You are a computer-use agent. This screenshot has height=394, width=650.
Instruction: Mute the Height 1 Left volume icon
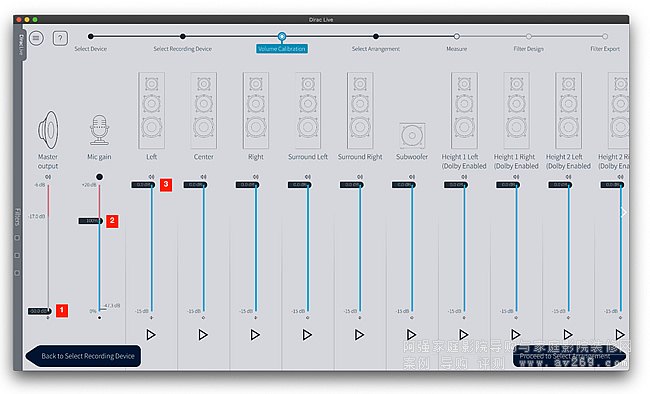464,177
